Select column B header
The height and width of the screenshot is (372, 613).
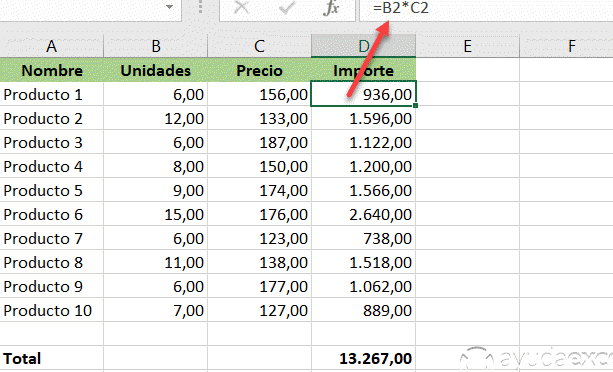pyautogui.click(x=156, y=46)
